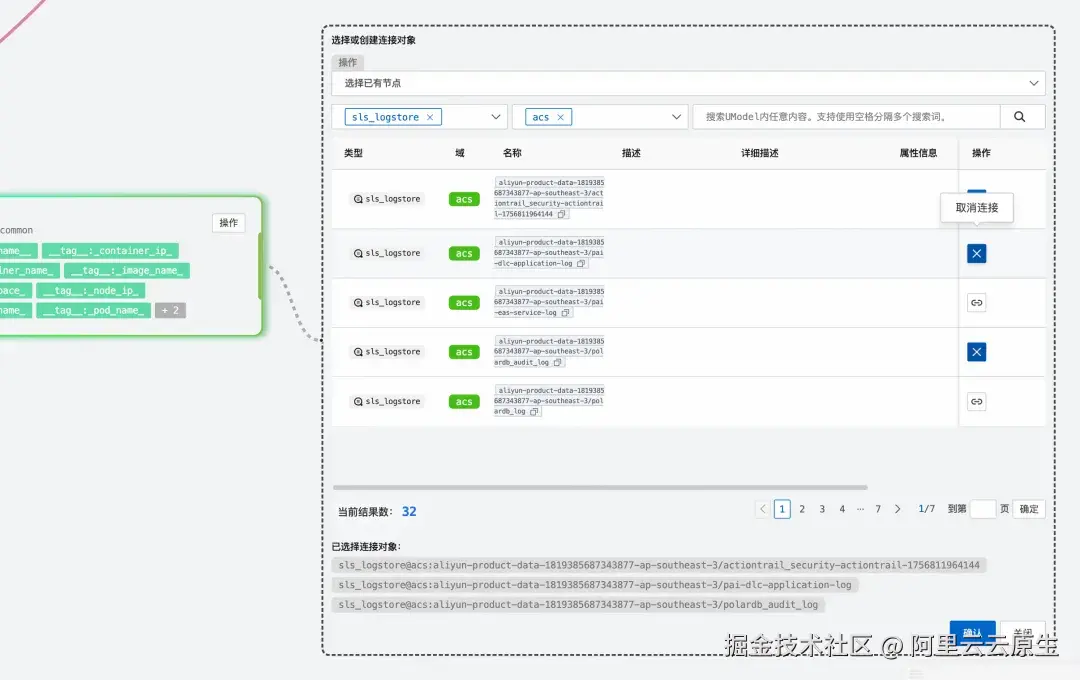
Task: Copy the polardb_audit_log name
Action: coord(558,362)
